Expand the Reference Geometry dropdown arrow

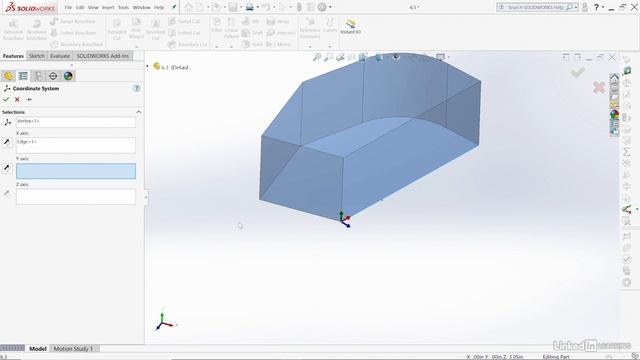[310, 46]
